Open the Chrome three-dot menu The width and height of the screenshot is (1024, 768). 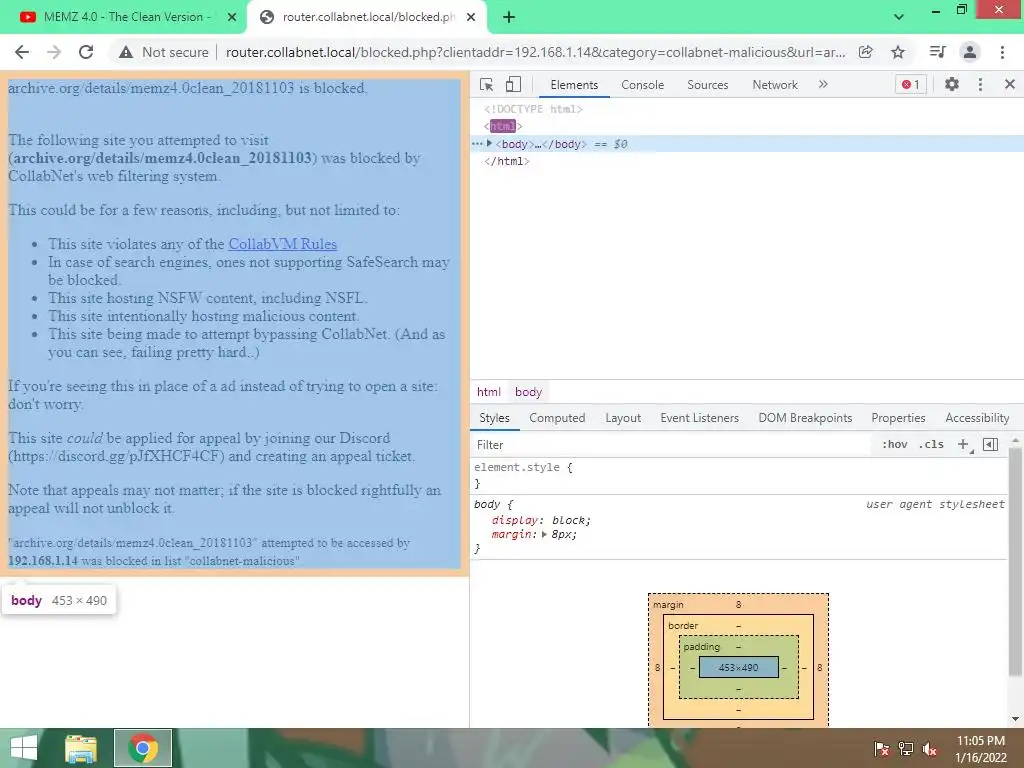pyautogui.click(x=1002, y=52)
